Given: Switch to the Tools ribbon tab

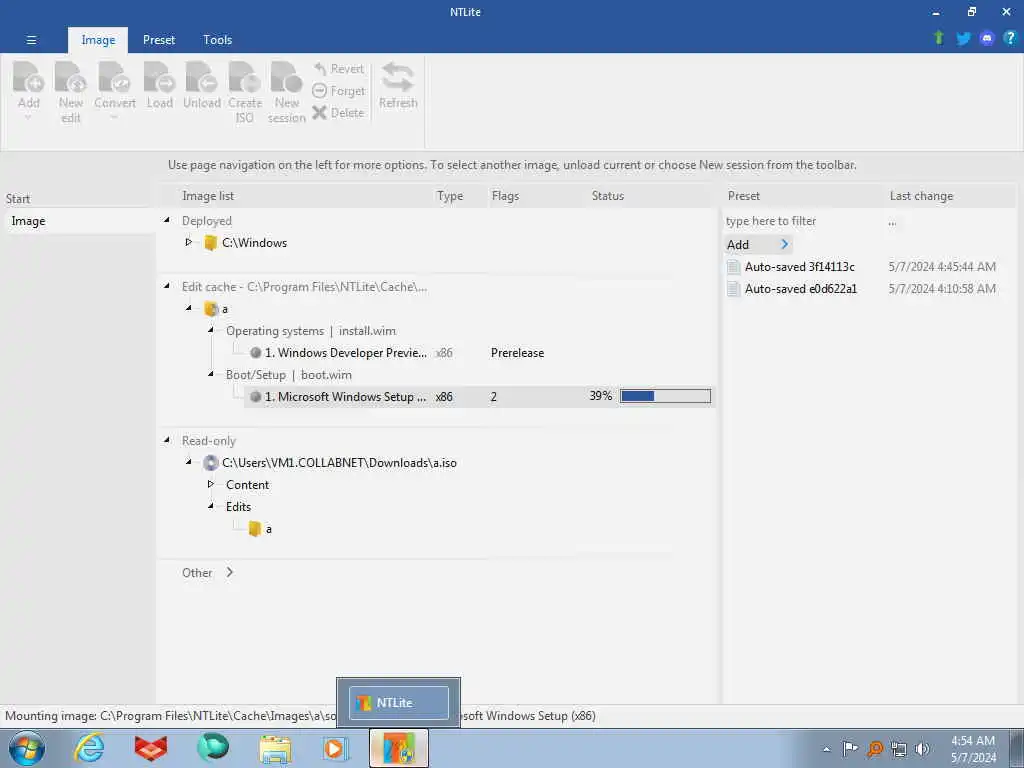Looking at the screenshot, I should (x=217, y=40).
